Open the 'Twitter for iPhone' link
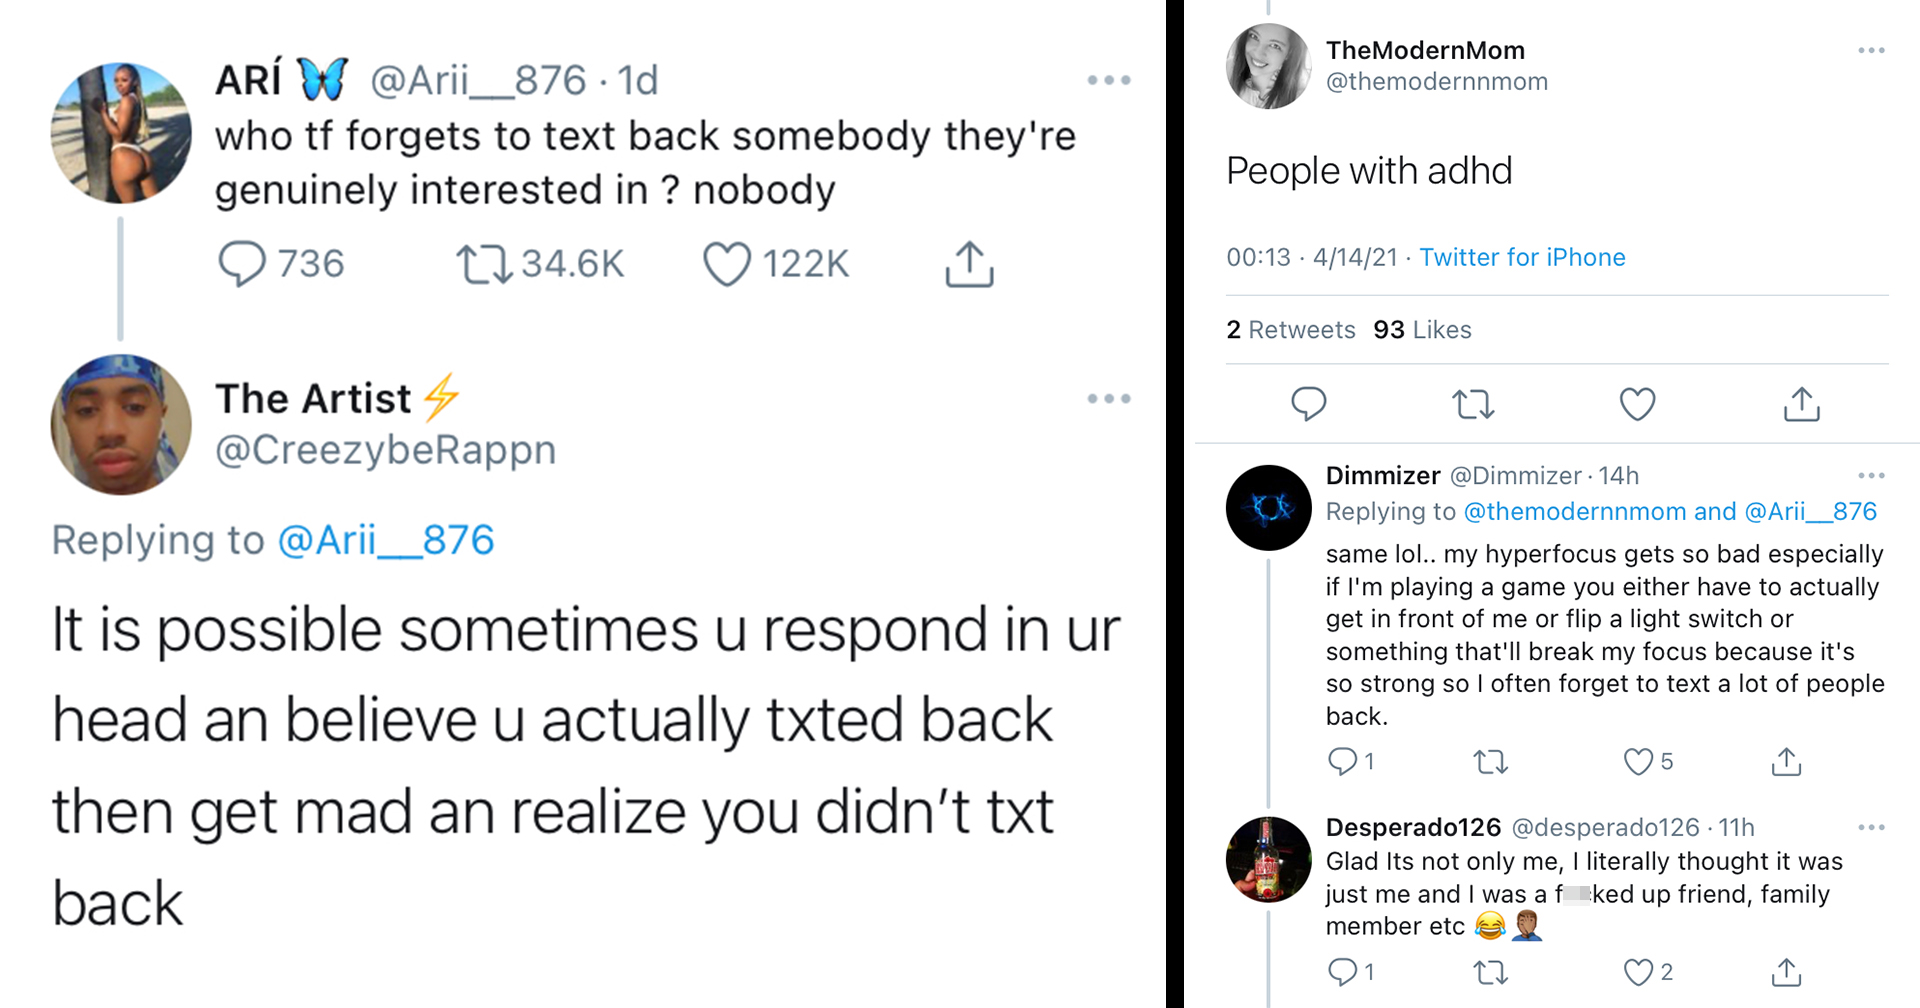This screenshot has height=1008, width=1920. point(1522,258)
